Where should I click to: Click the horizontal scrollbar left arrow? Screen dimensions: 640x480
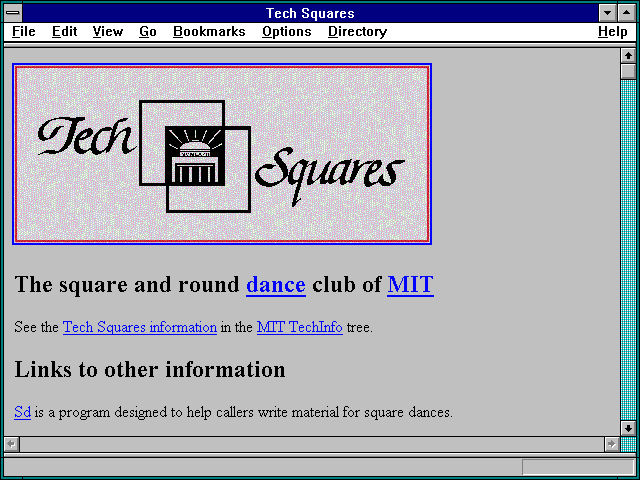tap(11, 444)
